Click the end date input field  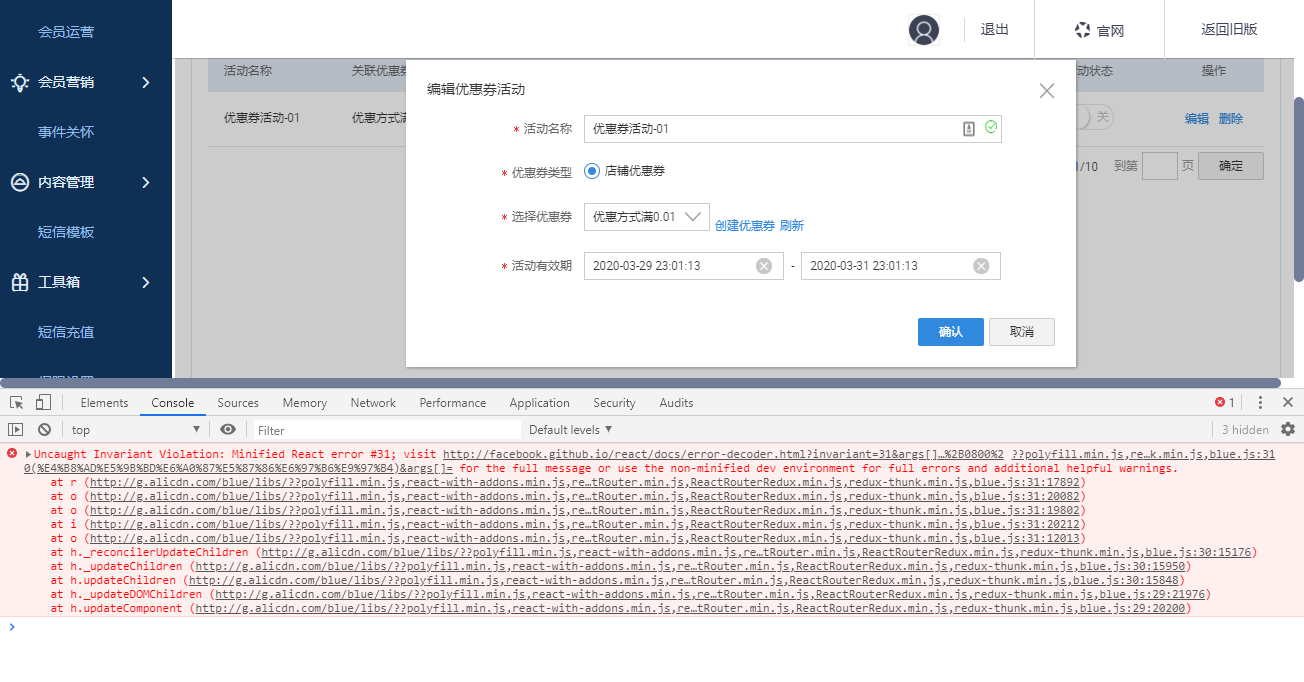[x=900, y=266]
